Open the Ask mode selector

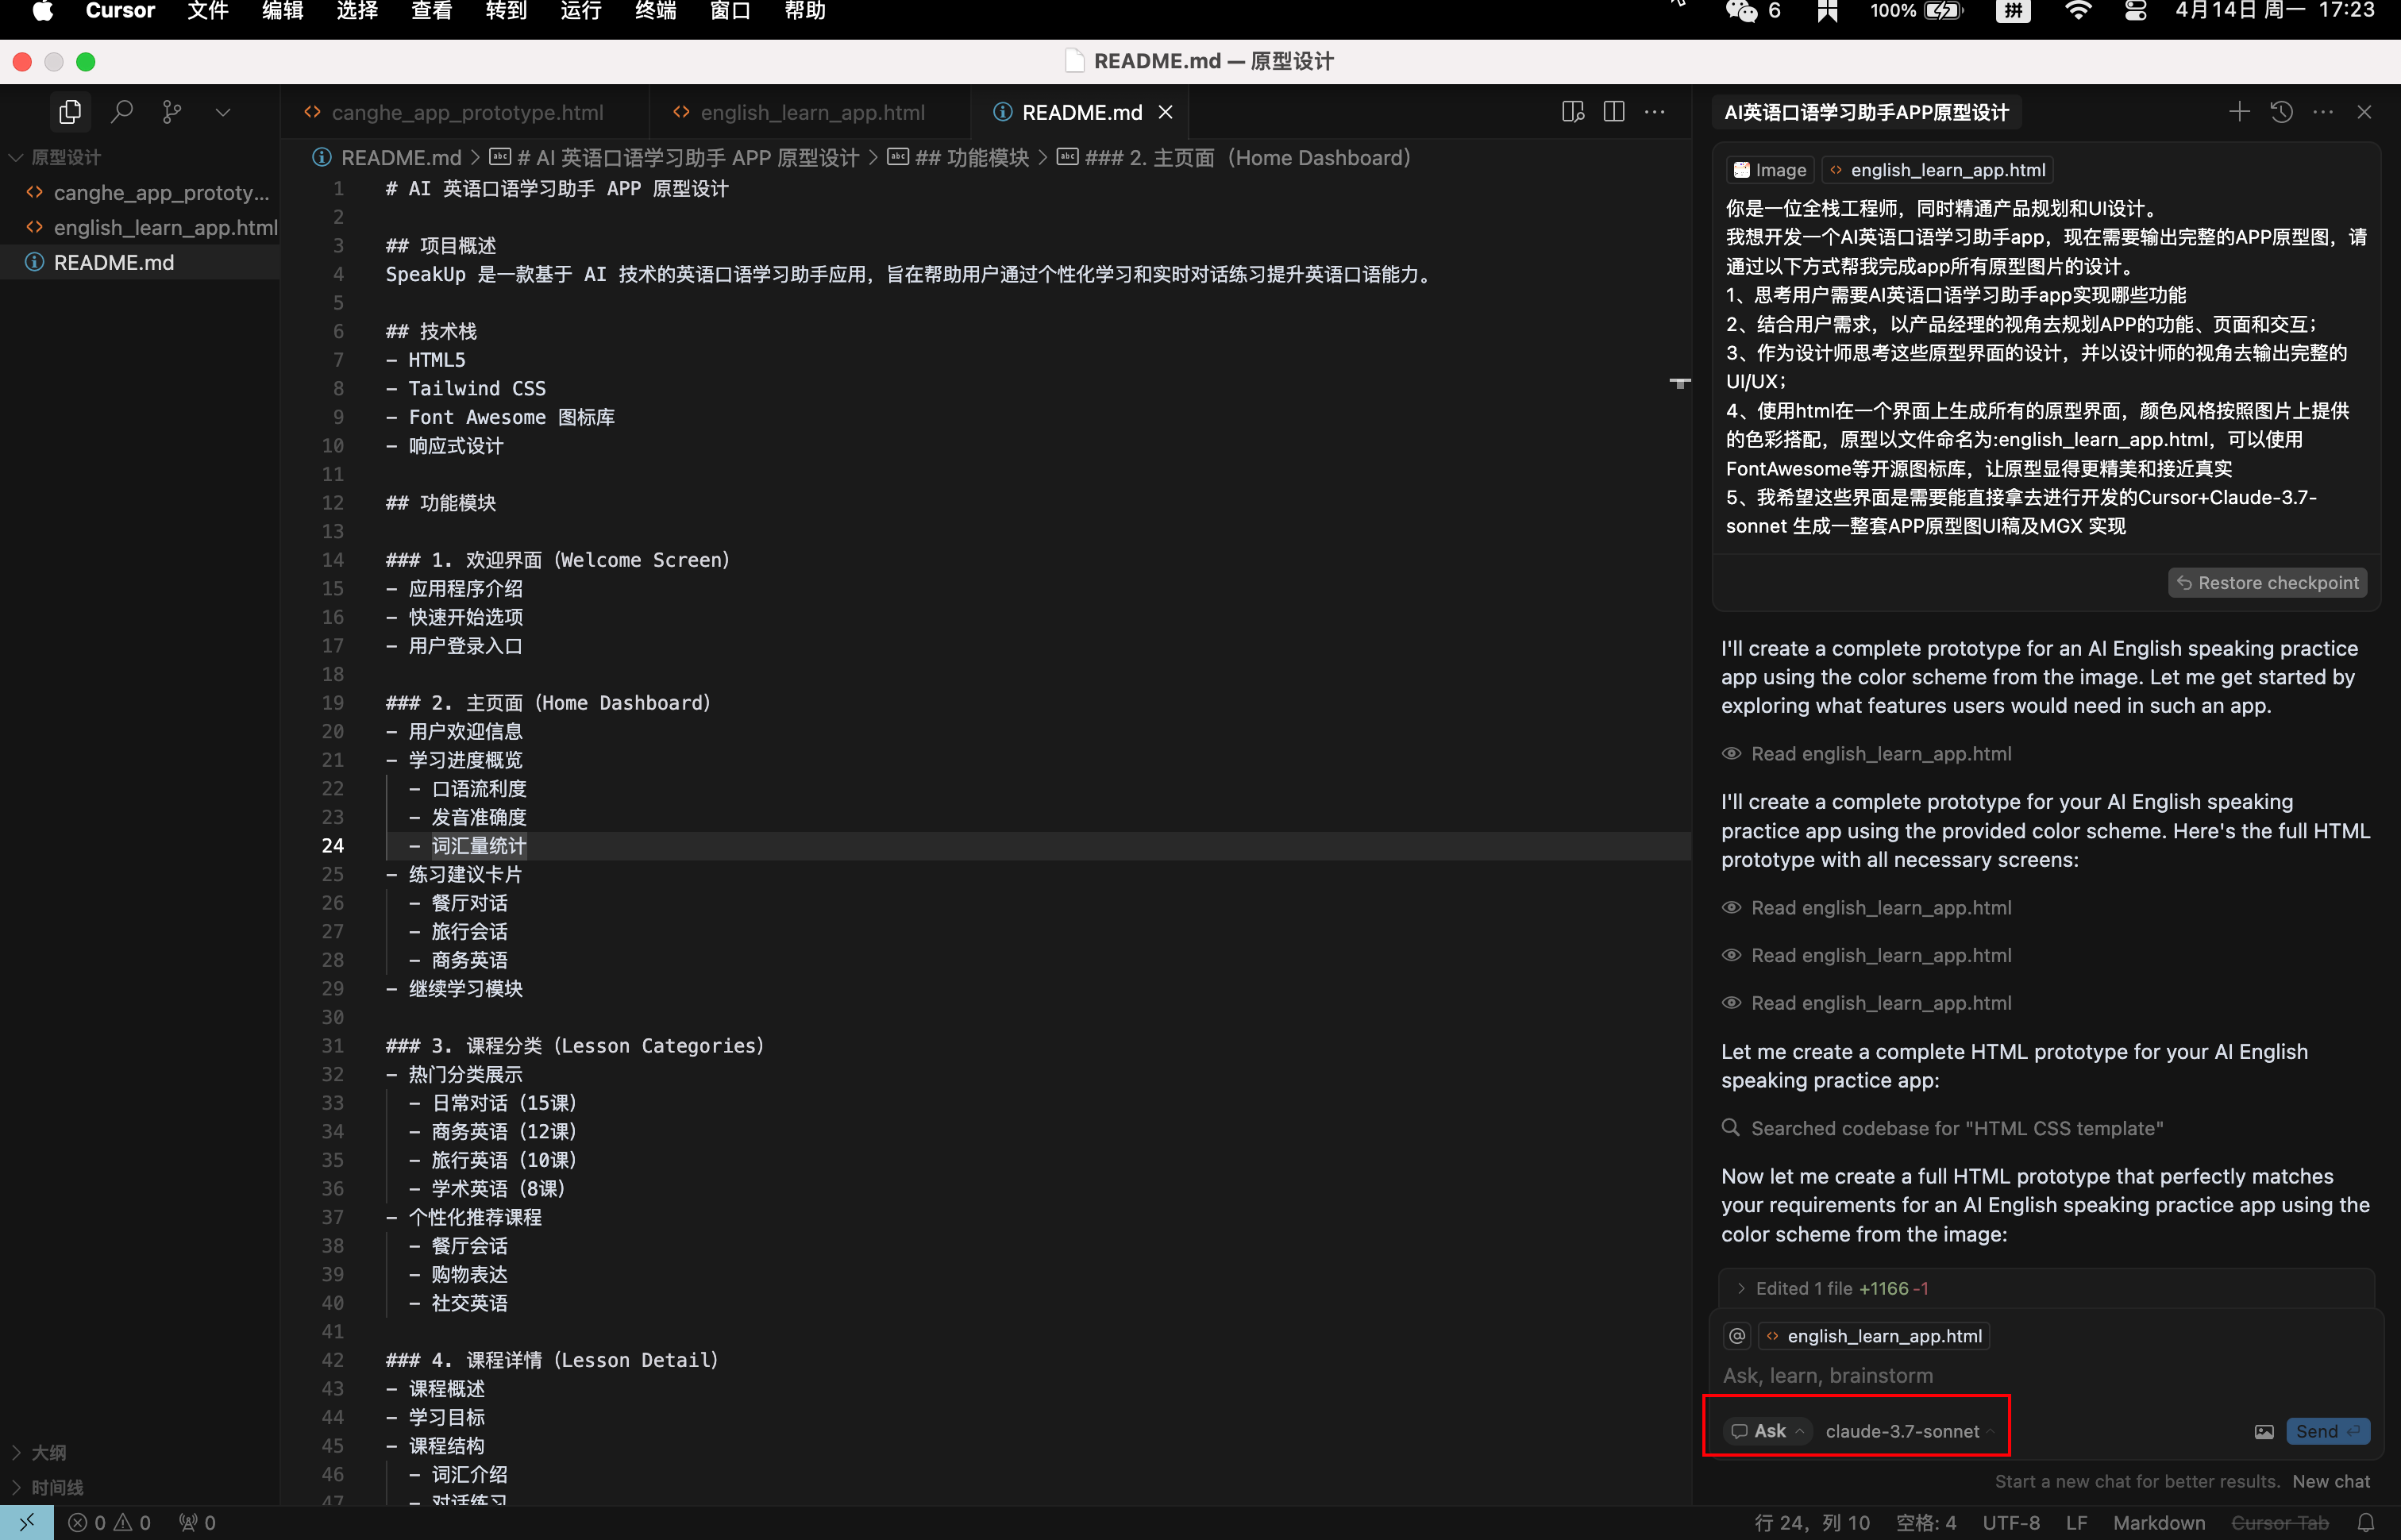point(1768,1432)
